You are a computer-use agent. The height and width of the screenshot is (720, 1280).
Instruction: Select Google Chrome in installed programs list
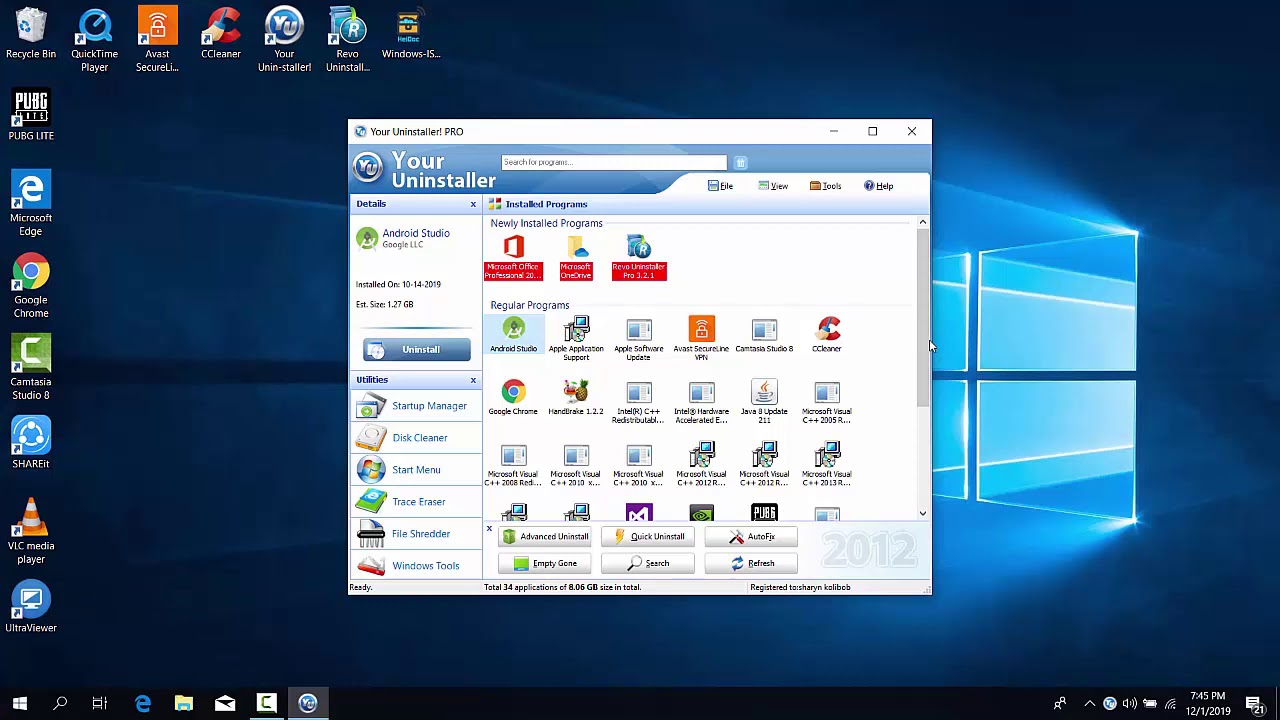(x=513, y=398)
